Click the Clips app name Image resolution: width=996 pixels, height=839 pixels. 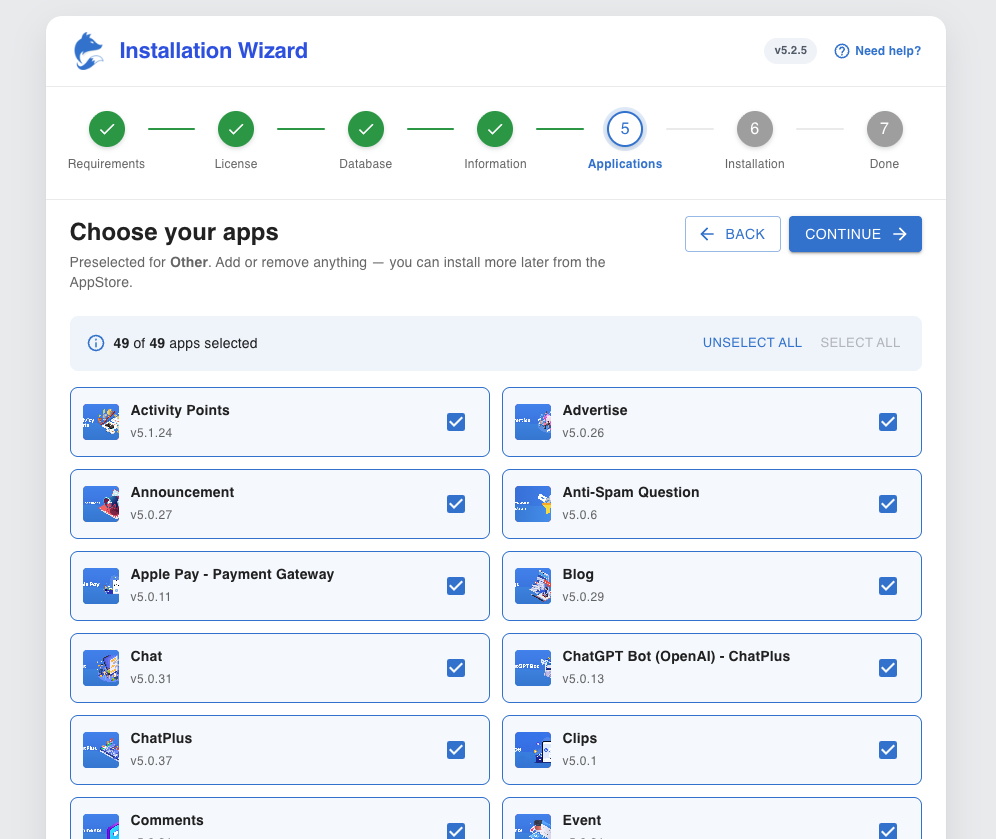coord(580,739)
